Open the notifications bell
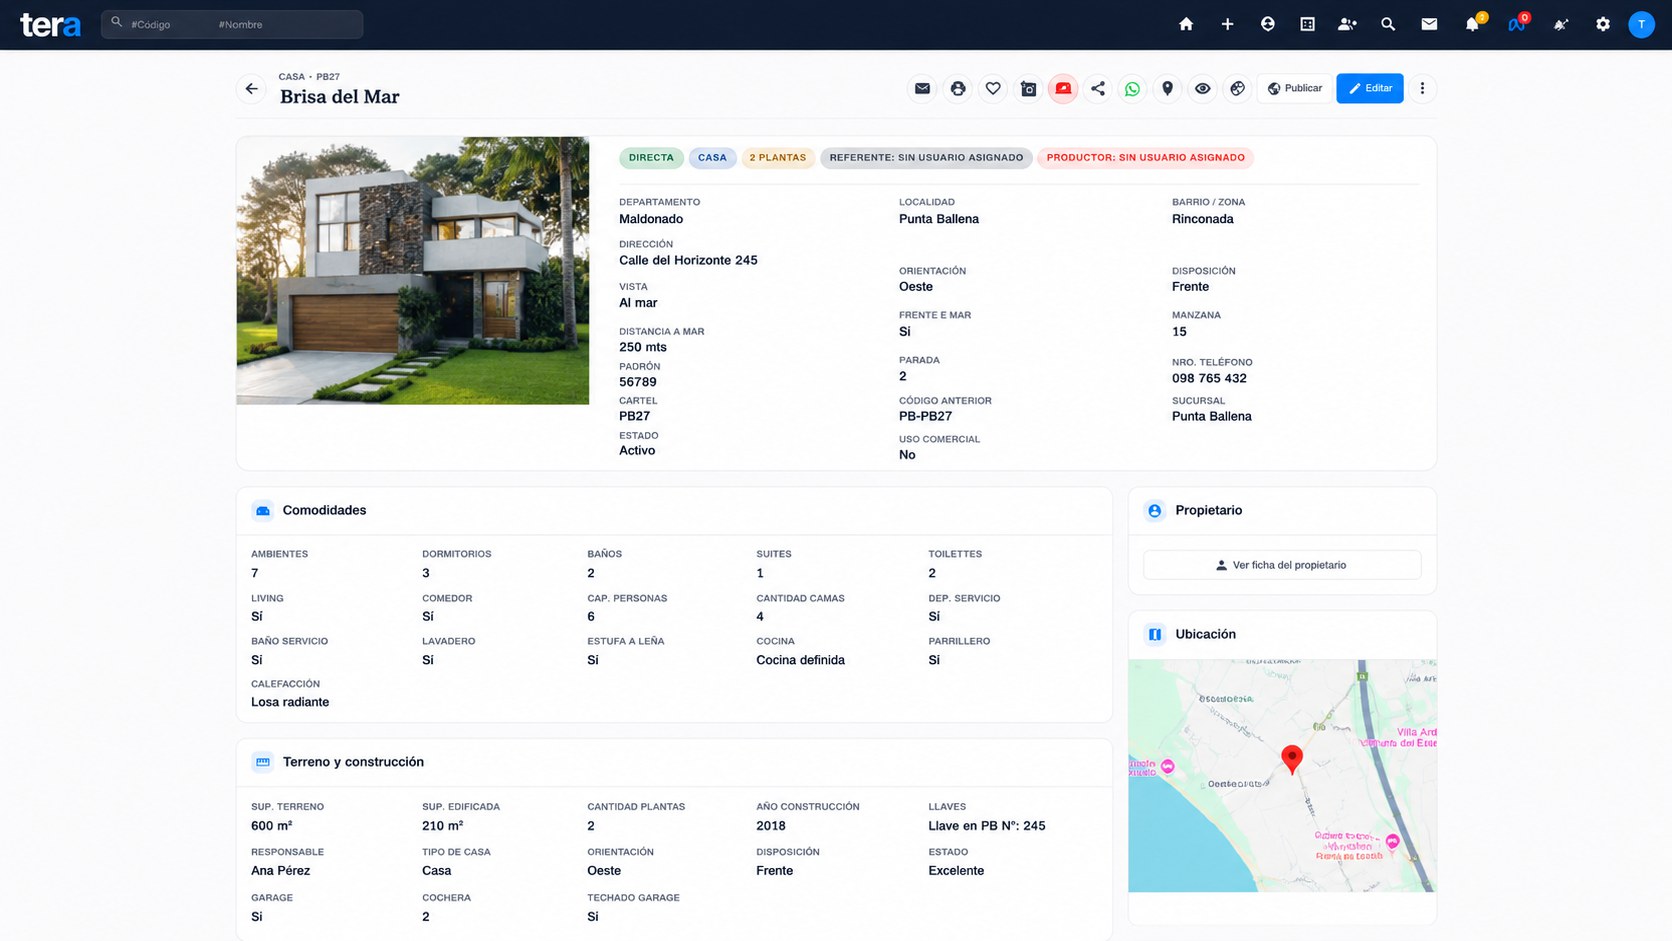Image resolution: width=1672 pixels, height=941 pixels. pos(1472,24)
